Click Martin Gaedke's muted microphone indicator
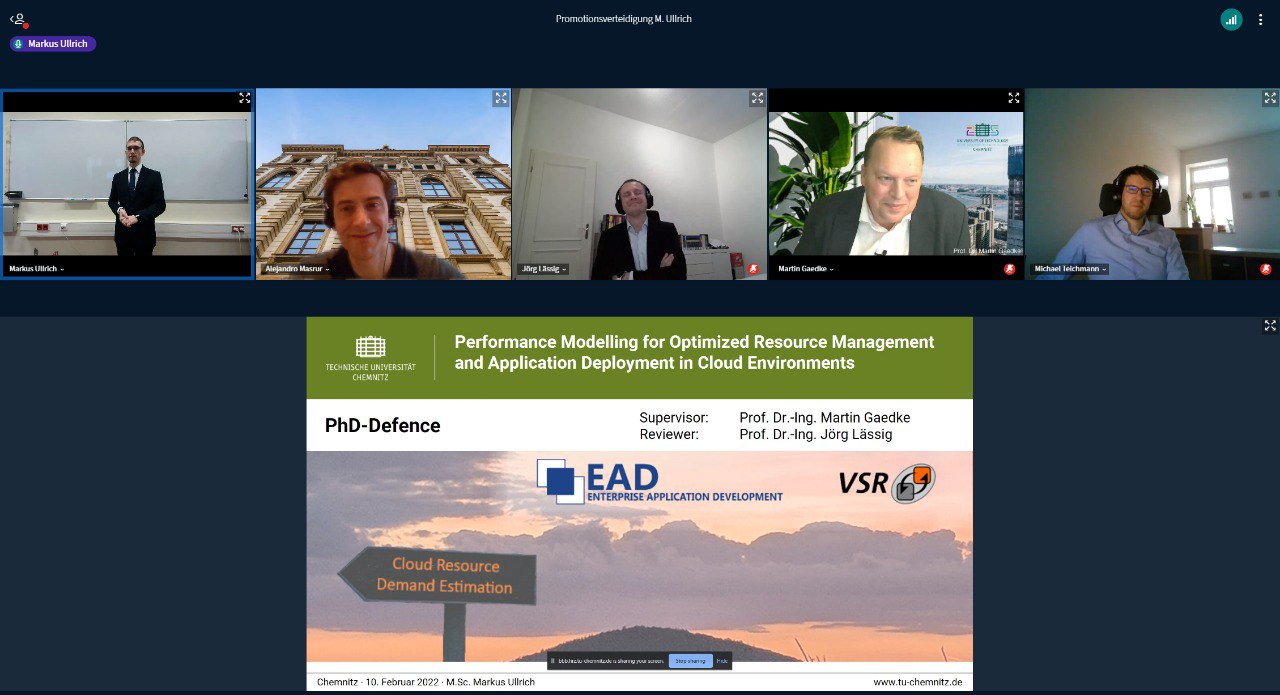 [x=1010, y=269]
